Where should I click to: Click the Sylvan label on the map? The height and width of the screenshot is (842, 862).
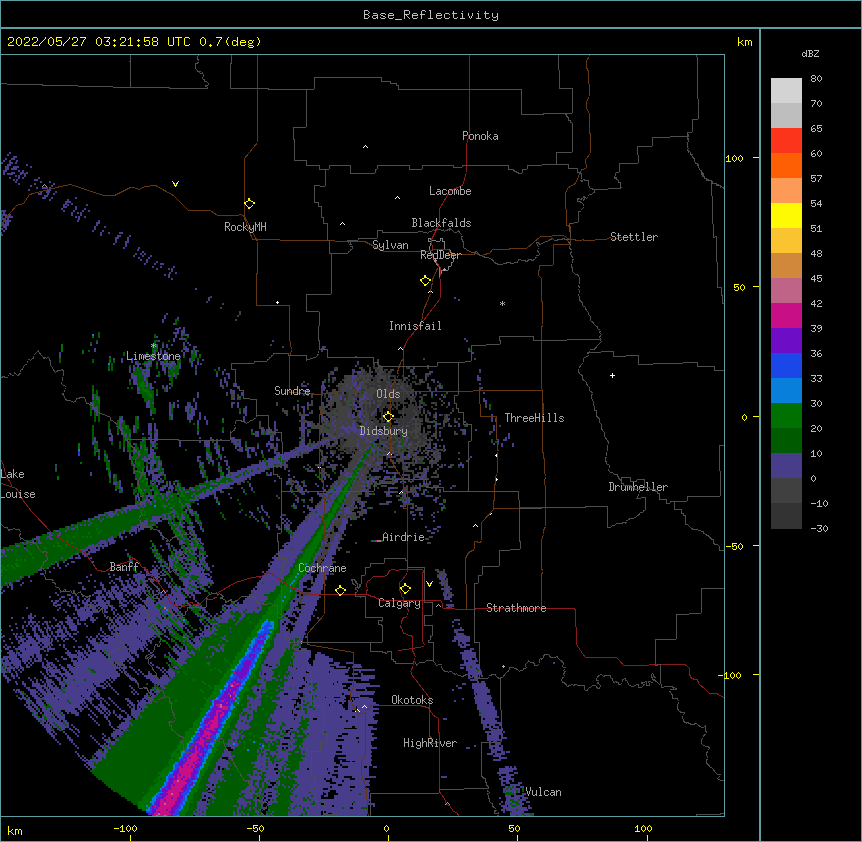click(390, 245)
